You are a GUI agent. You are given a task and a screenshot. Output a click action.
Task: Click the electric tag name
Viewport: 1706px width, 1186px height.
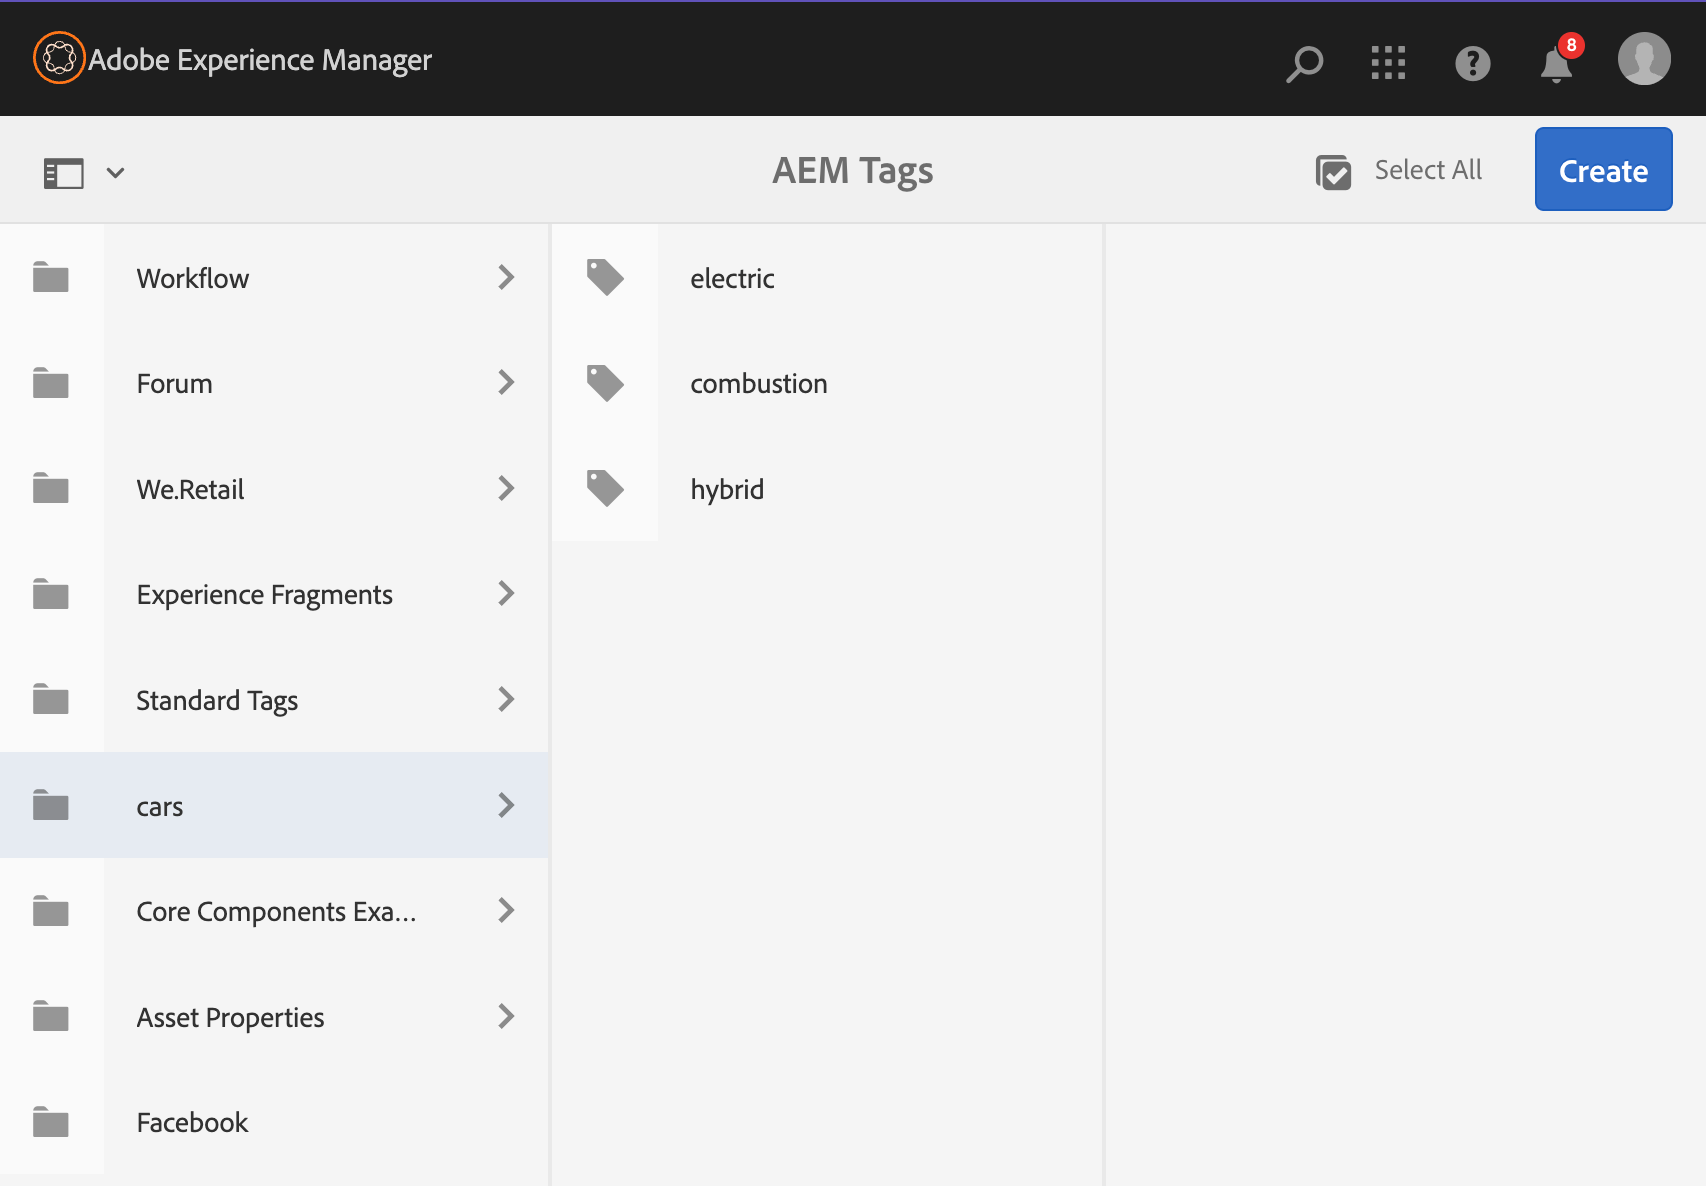pyautogui.click(x=733, y=279)
